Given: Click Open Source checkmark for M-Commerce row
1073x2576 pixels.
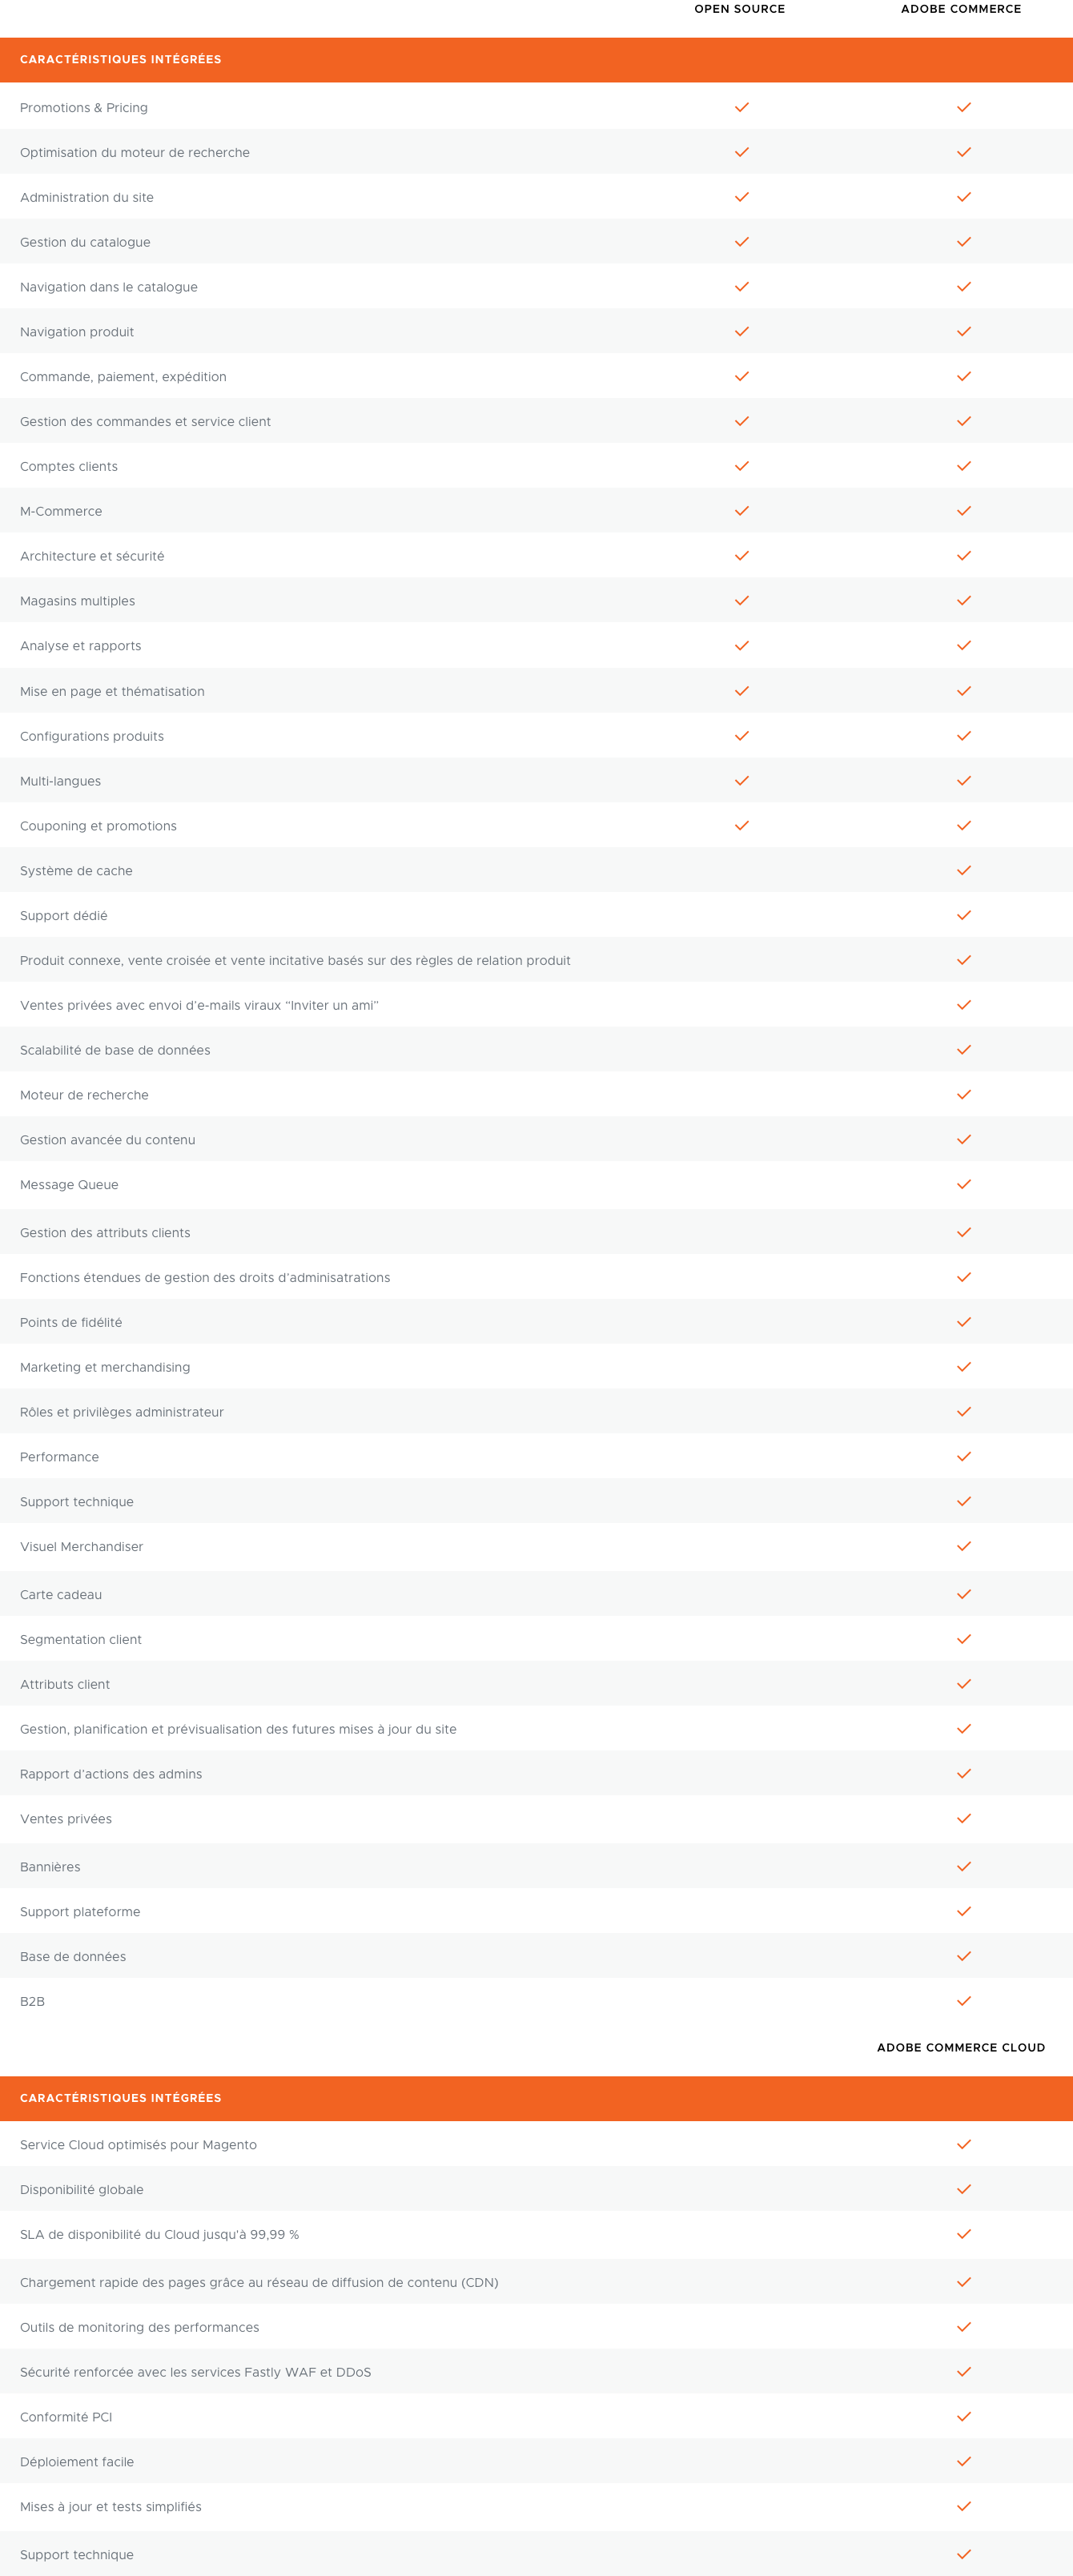Looking at the screenshot, I should [741, 511].
